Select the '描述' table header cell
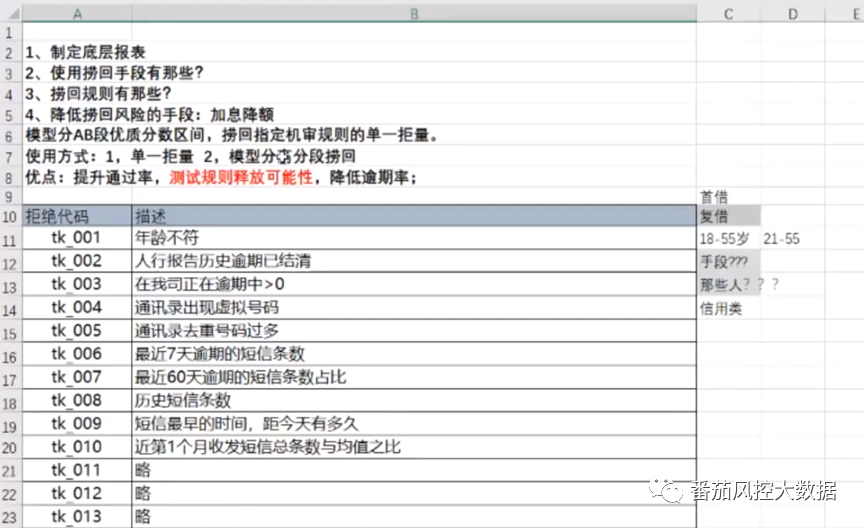 point(414,216)
